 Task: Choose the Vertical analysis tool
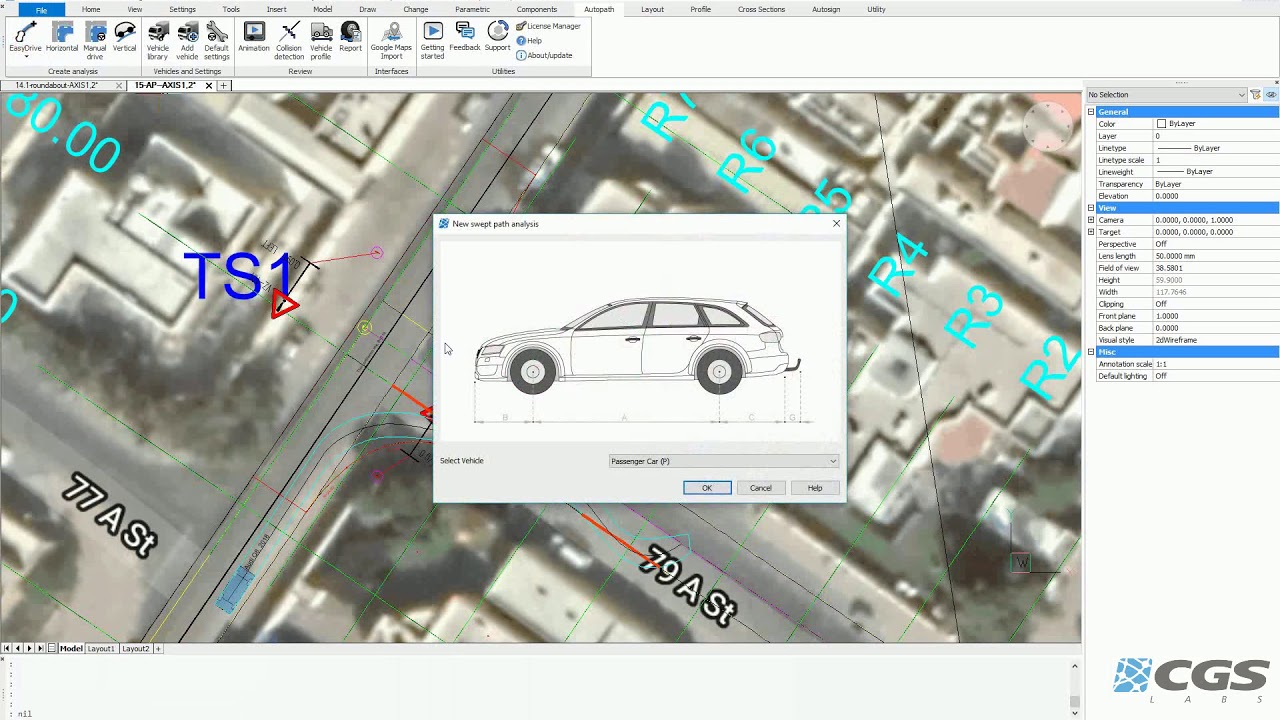click(x=125, y=37)
